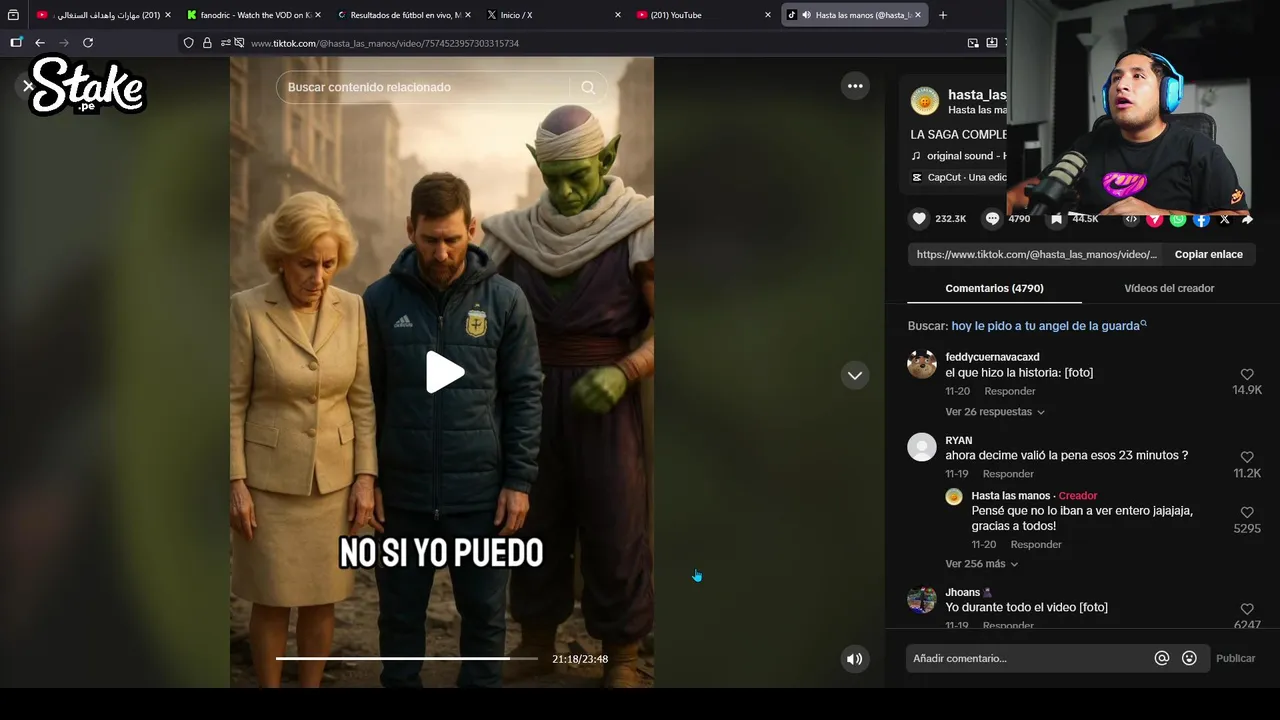
Task: Share video via Facebook icon
Action: (x=1201, y=219)
